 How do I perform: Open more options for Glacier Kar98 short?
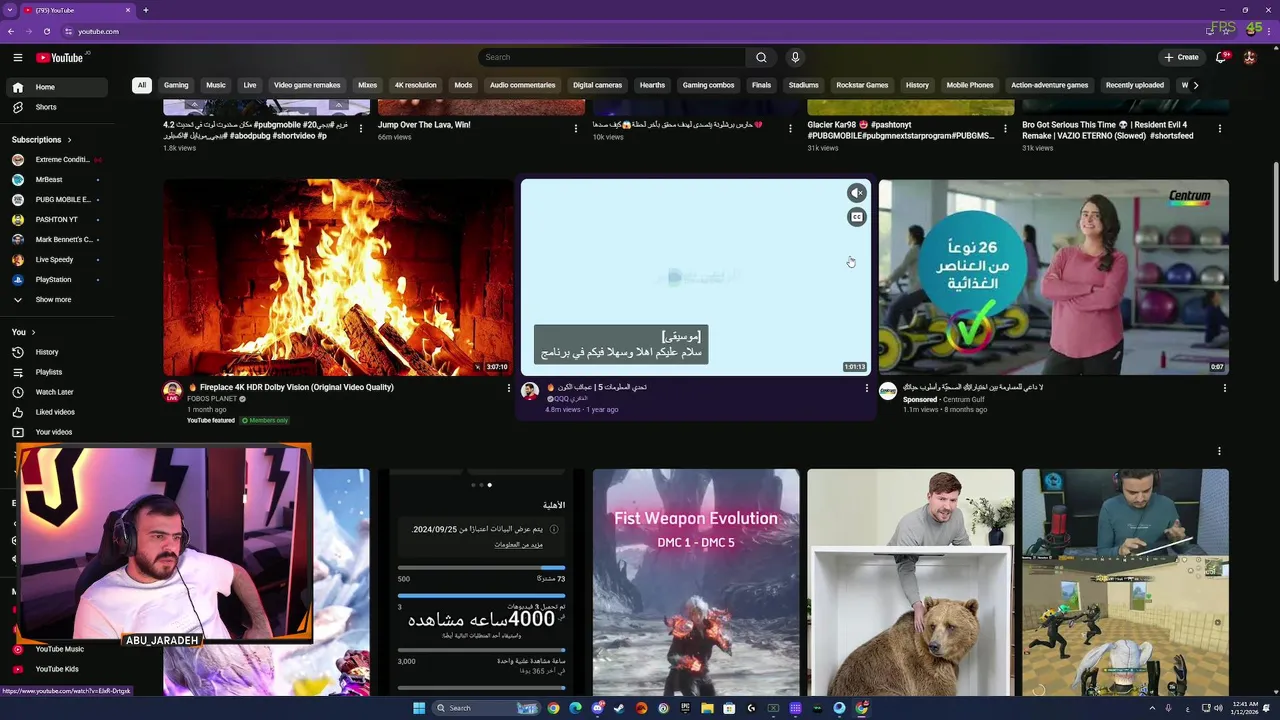(x=1005, y=128)
